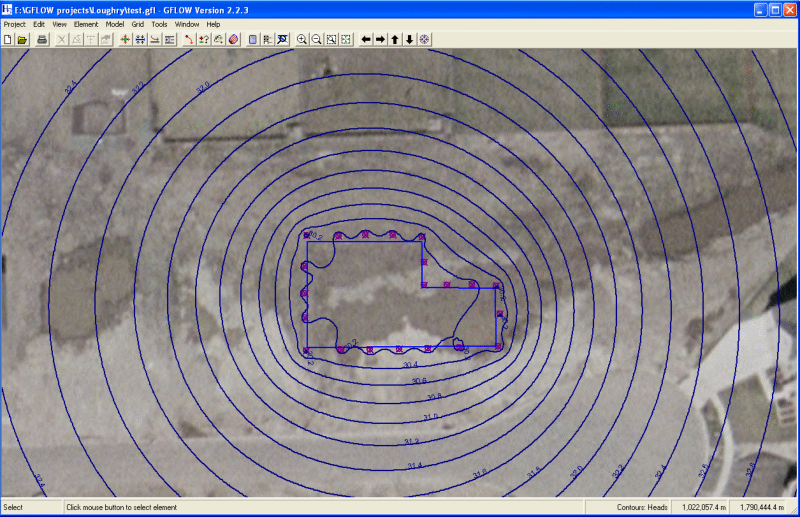Screen dimensions: 800x517
Task: Click the 'Contours: Heads' status bar entry
Action: click(x=642, y=507)
